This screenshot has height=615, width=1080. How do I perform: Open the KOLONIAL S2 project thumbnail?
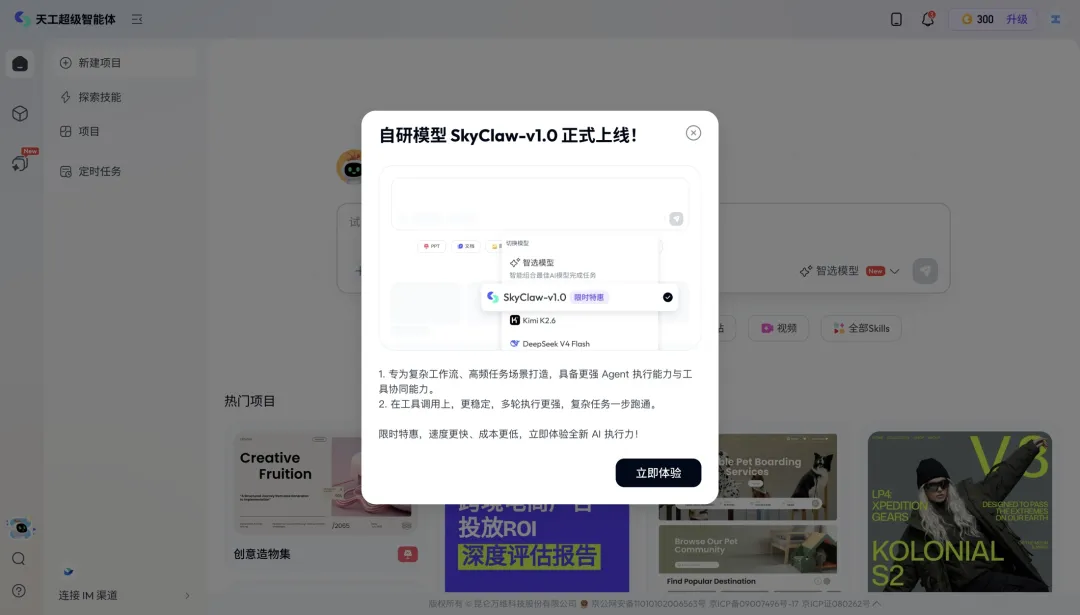click(959, 512)
